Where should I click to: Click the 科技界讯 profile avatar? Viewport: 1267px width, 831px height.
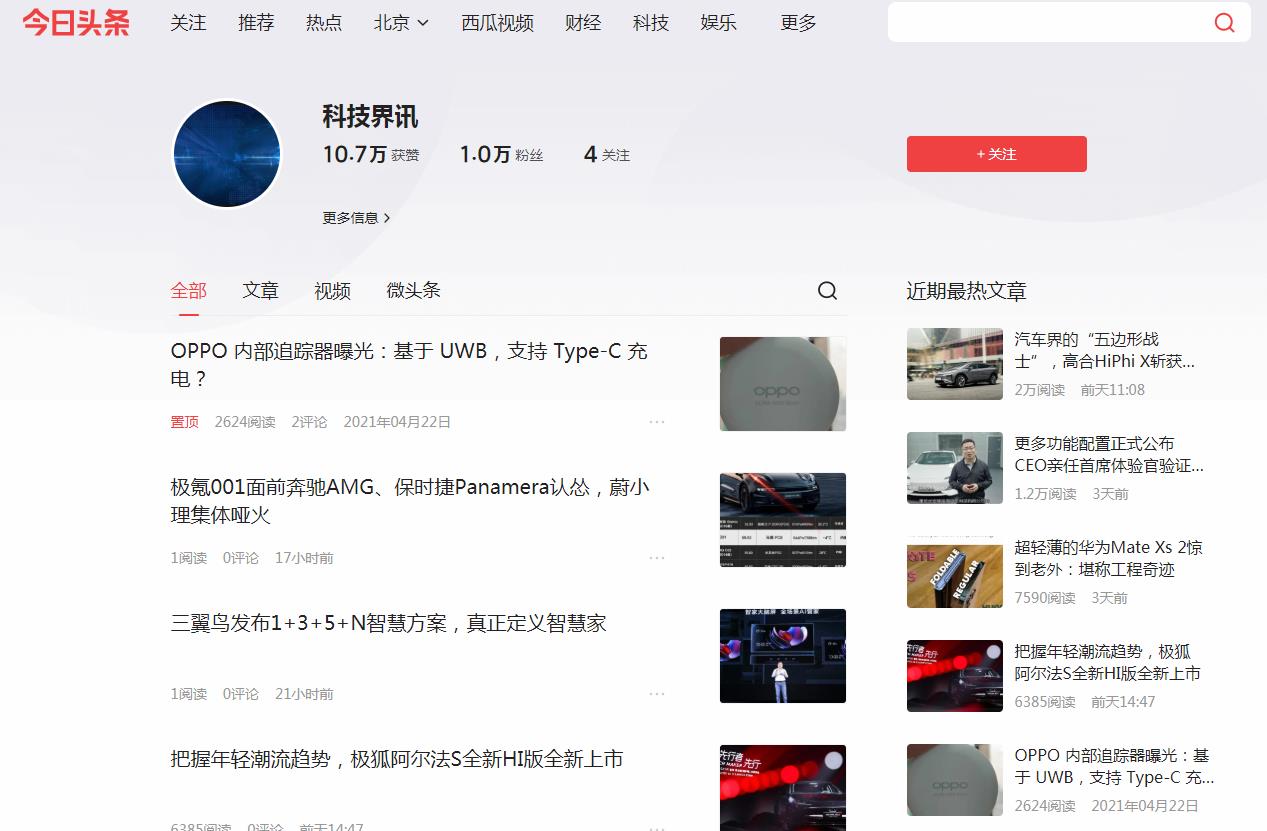pyautogui.click(x=227, y=154)
